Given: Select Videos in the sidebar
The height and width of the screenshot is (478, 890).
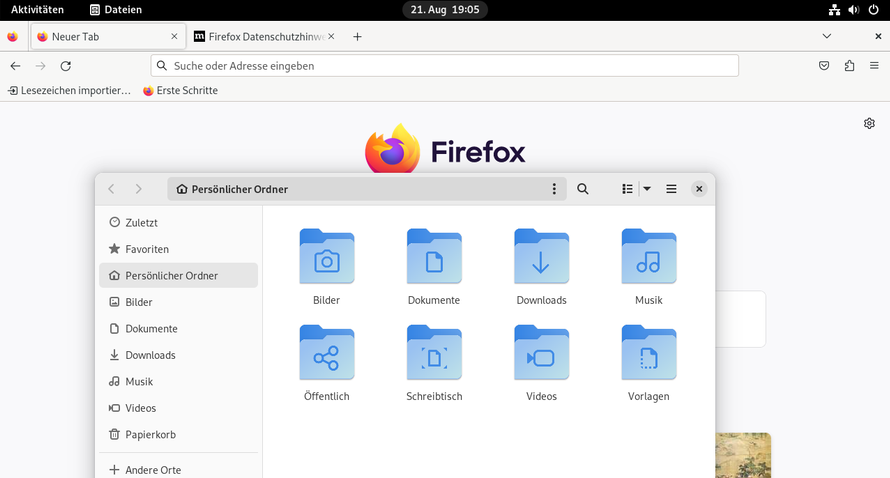Looking at the screenshot, I should [x=178, y=408].
